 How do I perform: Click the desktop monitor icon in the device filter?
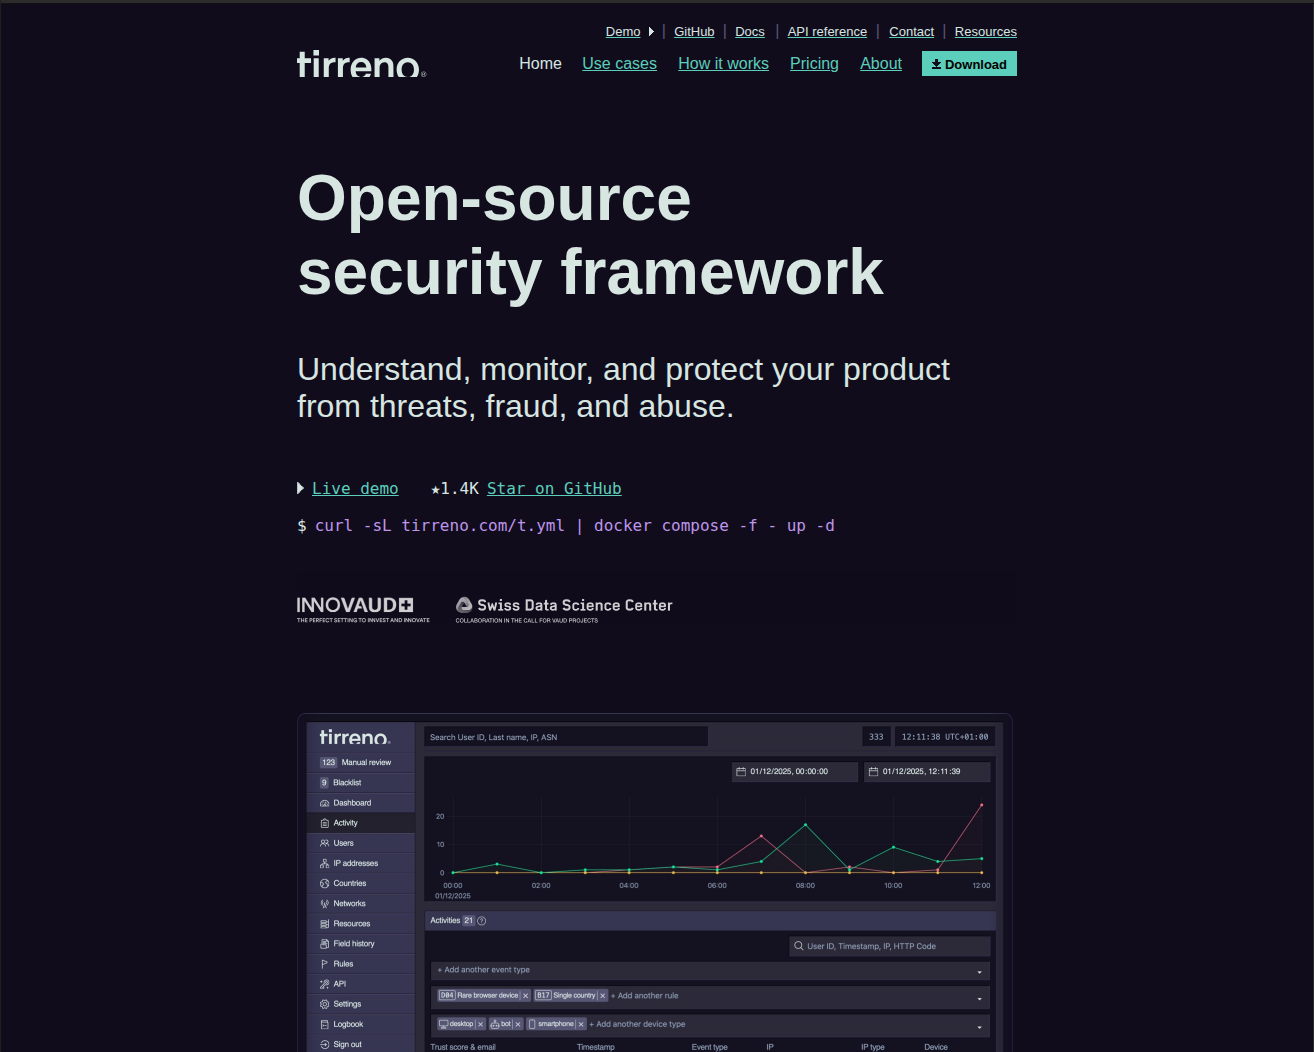pyautogui.click(x=444, y=1024)
